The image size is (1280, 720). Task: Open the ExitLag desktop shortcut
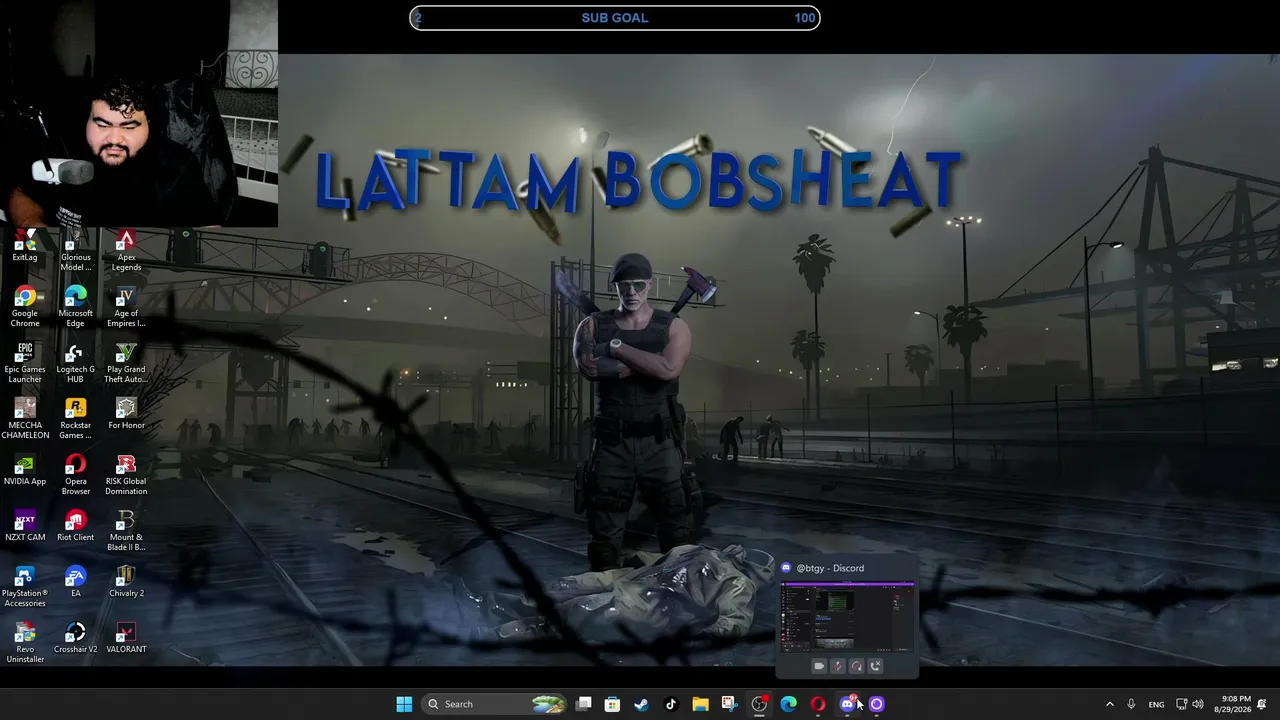(x=25, y=247)
